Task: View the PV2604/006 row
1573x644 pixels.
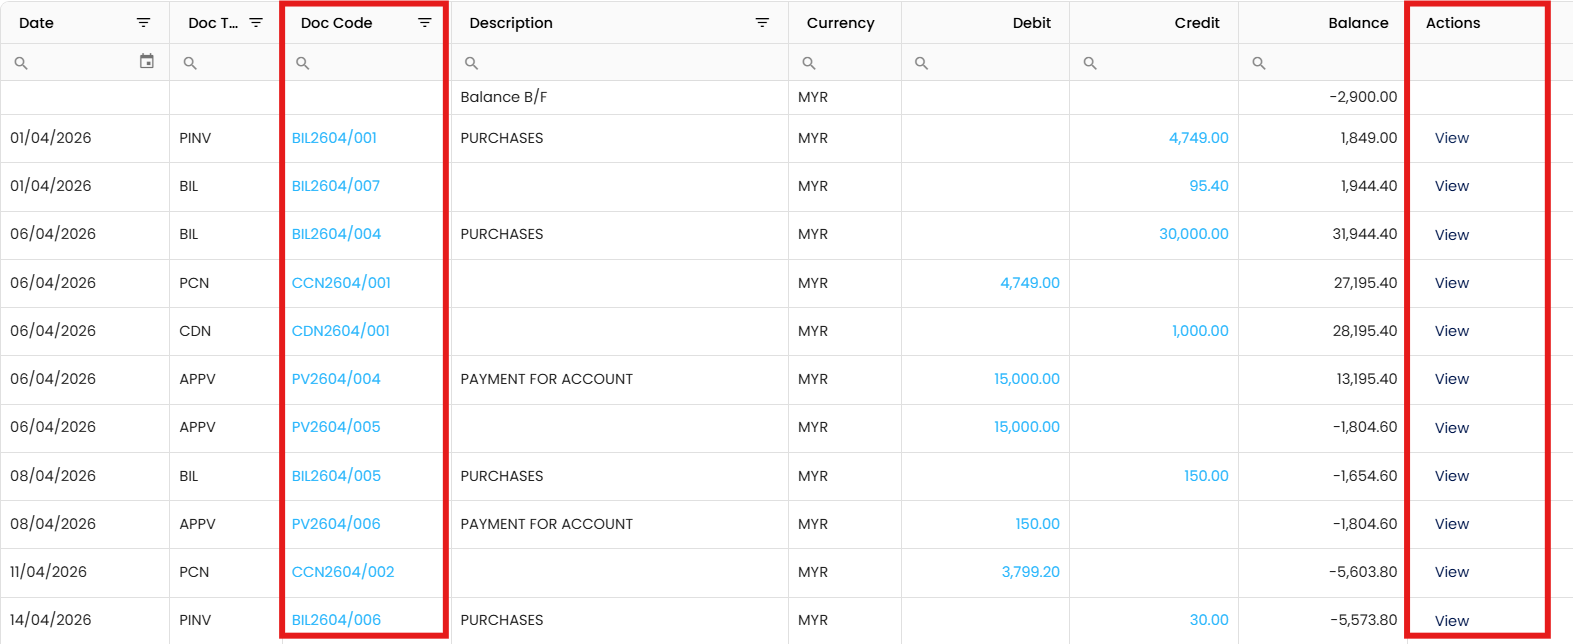Action: point(1451,524)
